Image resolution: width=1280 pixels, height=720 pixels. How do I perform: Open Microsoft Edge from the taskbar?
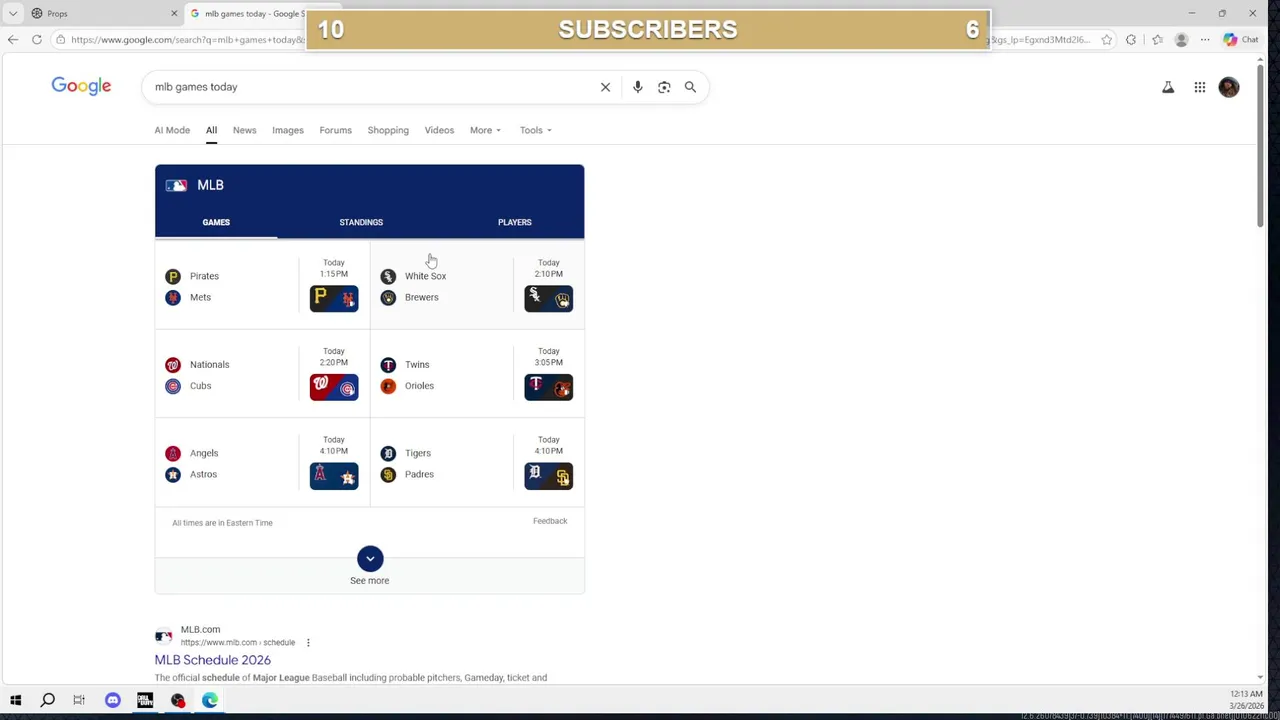(210, 700)
